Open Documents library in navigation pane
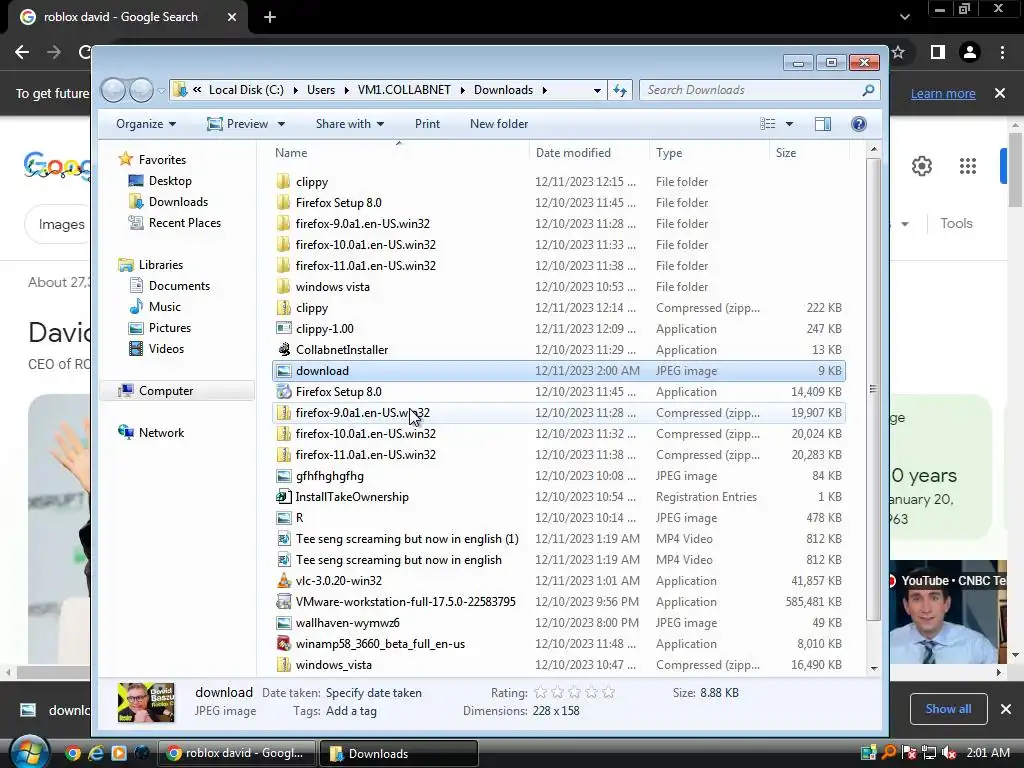This screenshot has width=1024, height=768. coord(179,286)
